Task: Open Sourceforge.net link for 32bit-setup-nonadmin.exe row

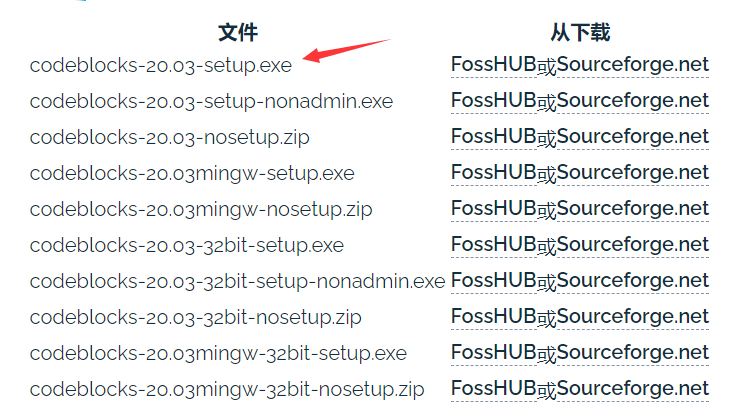Action: click(633, 281)
